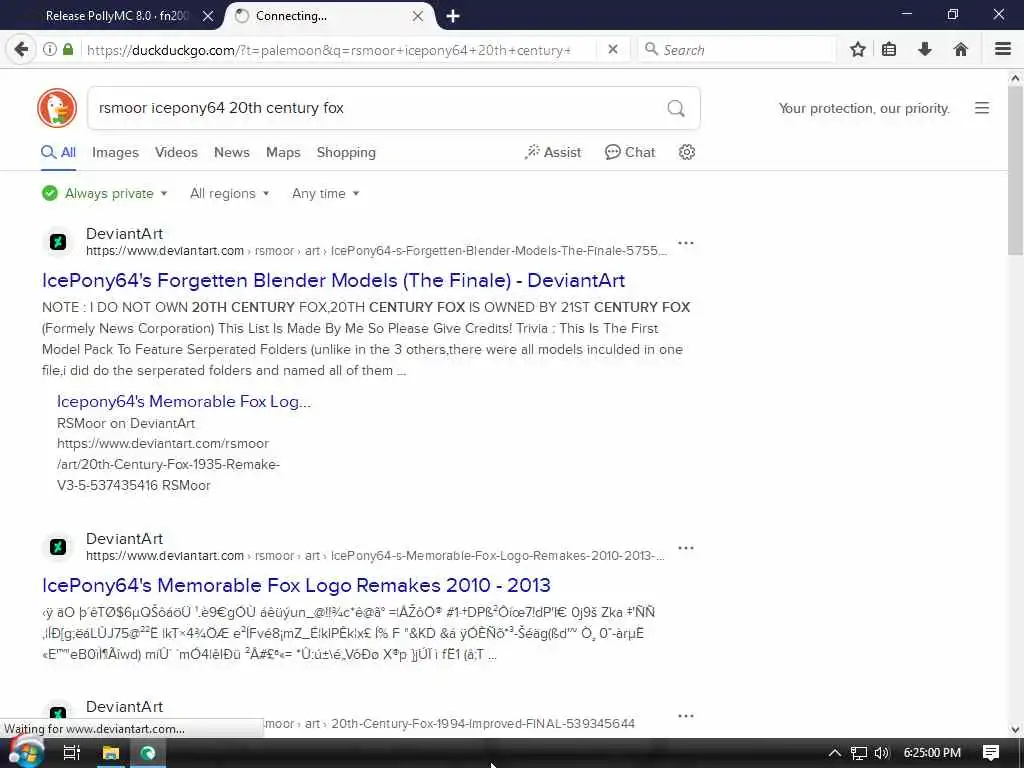
Task: Click the DuckDuckGo duck logo
Action: 57,108
